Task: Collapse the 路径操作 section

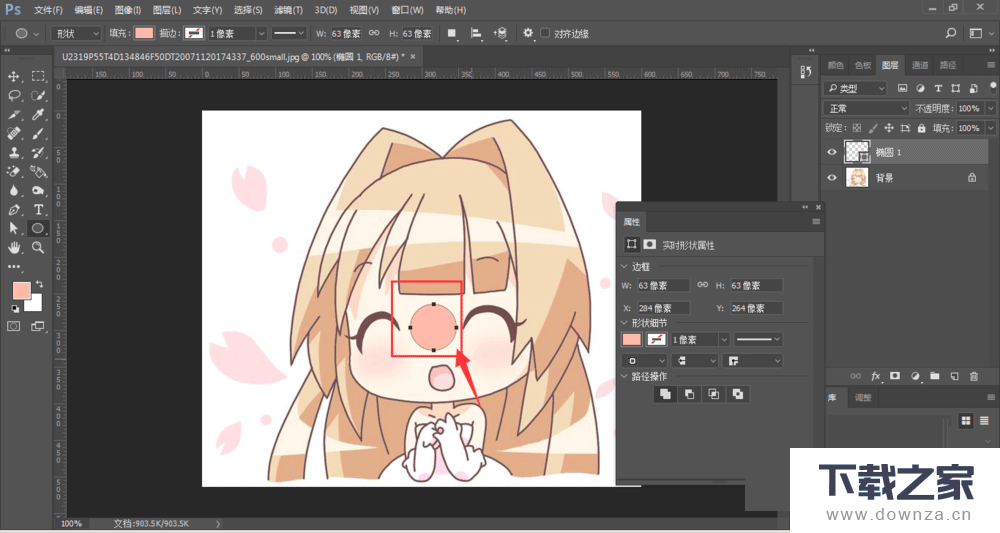Action: click(624, 376)
